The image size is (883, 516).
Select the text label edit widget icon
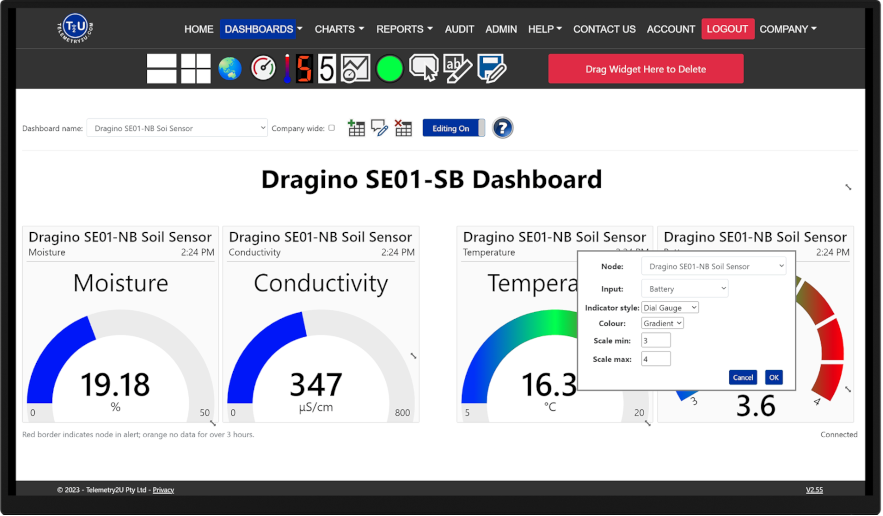pyautogui.click(x=457, y=69)
